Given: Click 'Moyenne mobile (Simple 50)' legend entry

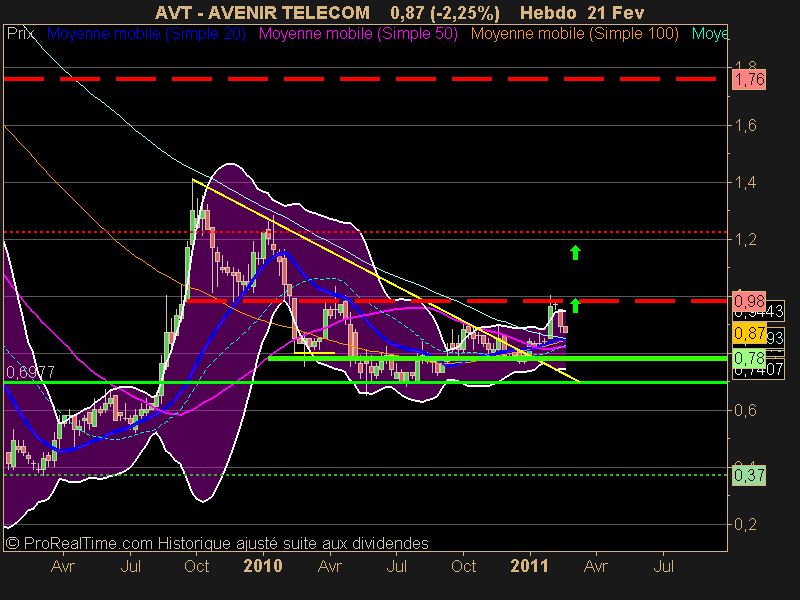Looking at the screenshot, I should (x=358, y=34).
